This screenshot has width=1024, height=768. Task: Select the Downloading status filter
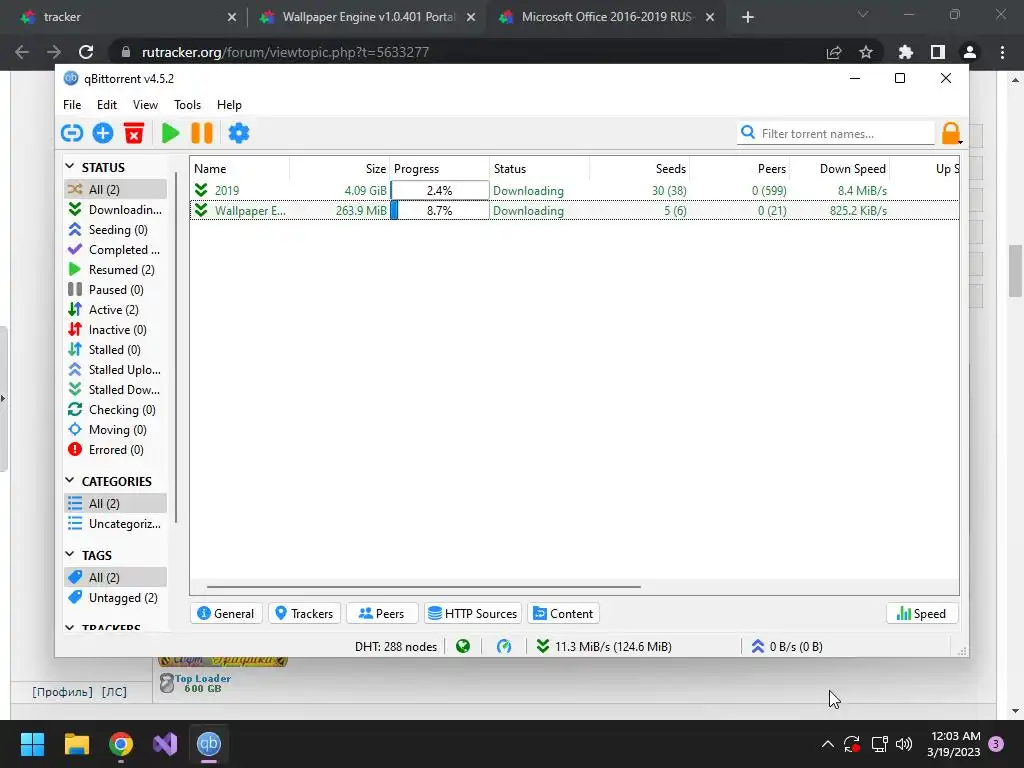(x=116, y=210)
